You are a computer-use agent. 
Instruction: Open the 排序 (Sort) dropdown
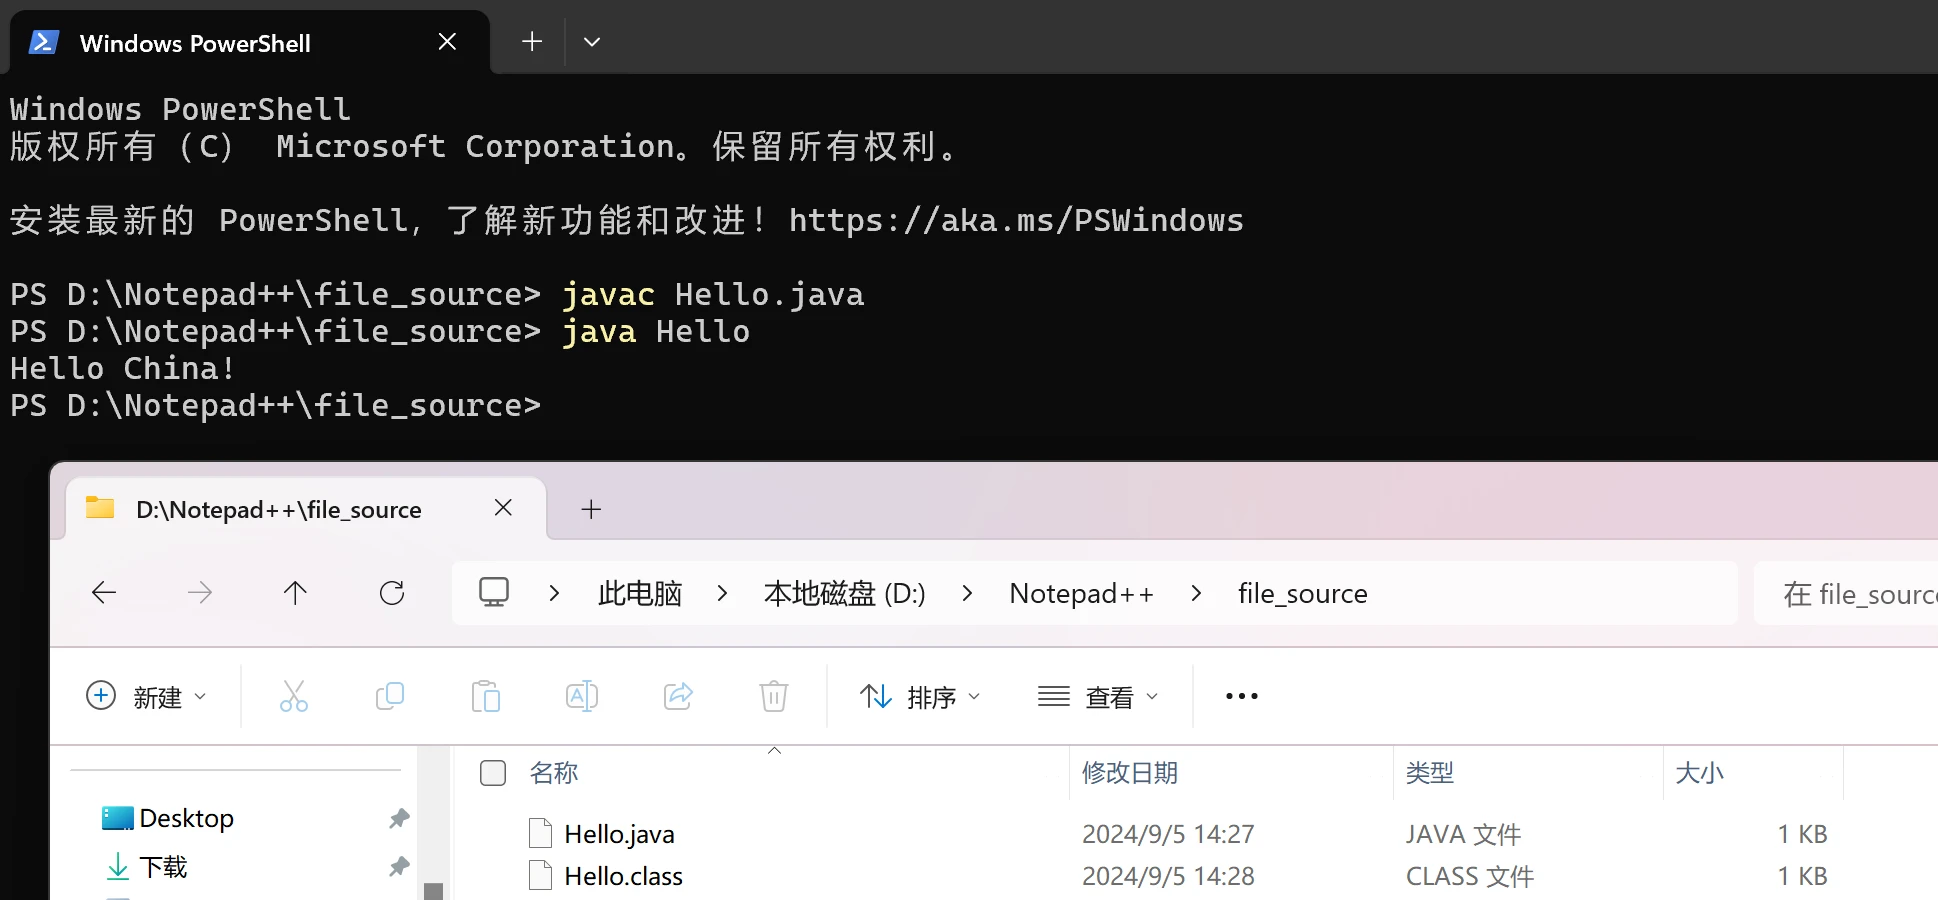(920, 696)
